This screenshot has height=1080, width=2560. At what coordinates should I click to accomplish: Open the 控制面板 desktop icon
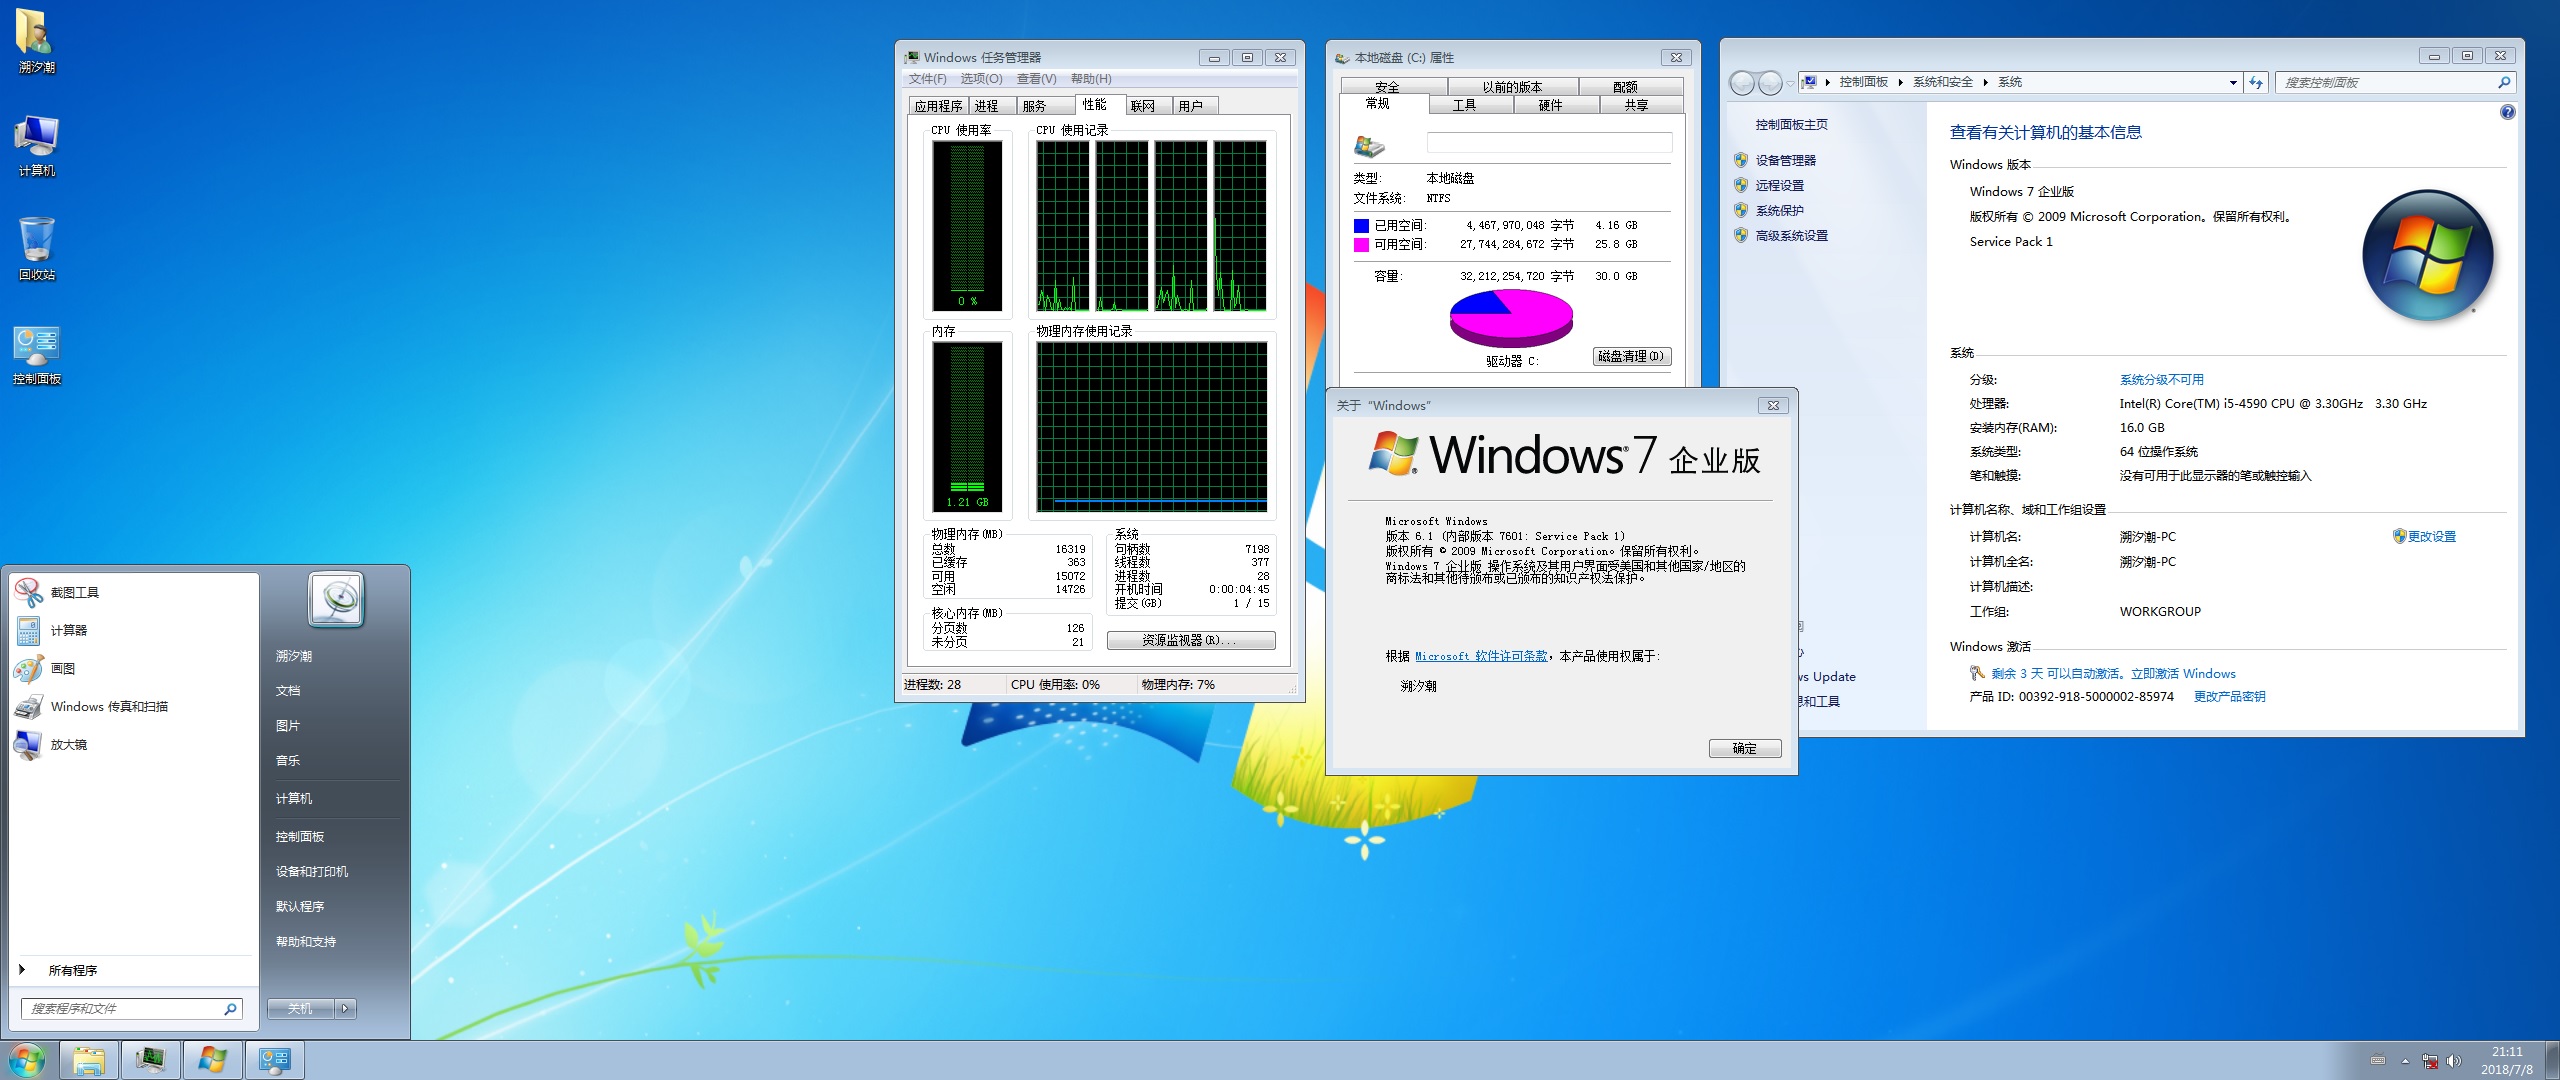pyautogui.click(x=36, y=354)
